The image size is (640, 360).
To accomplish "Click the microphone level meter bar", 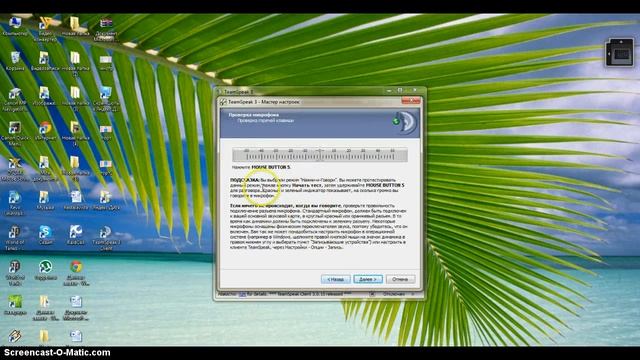I will pos(320,155).
